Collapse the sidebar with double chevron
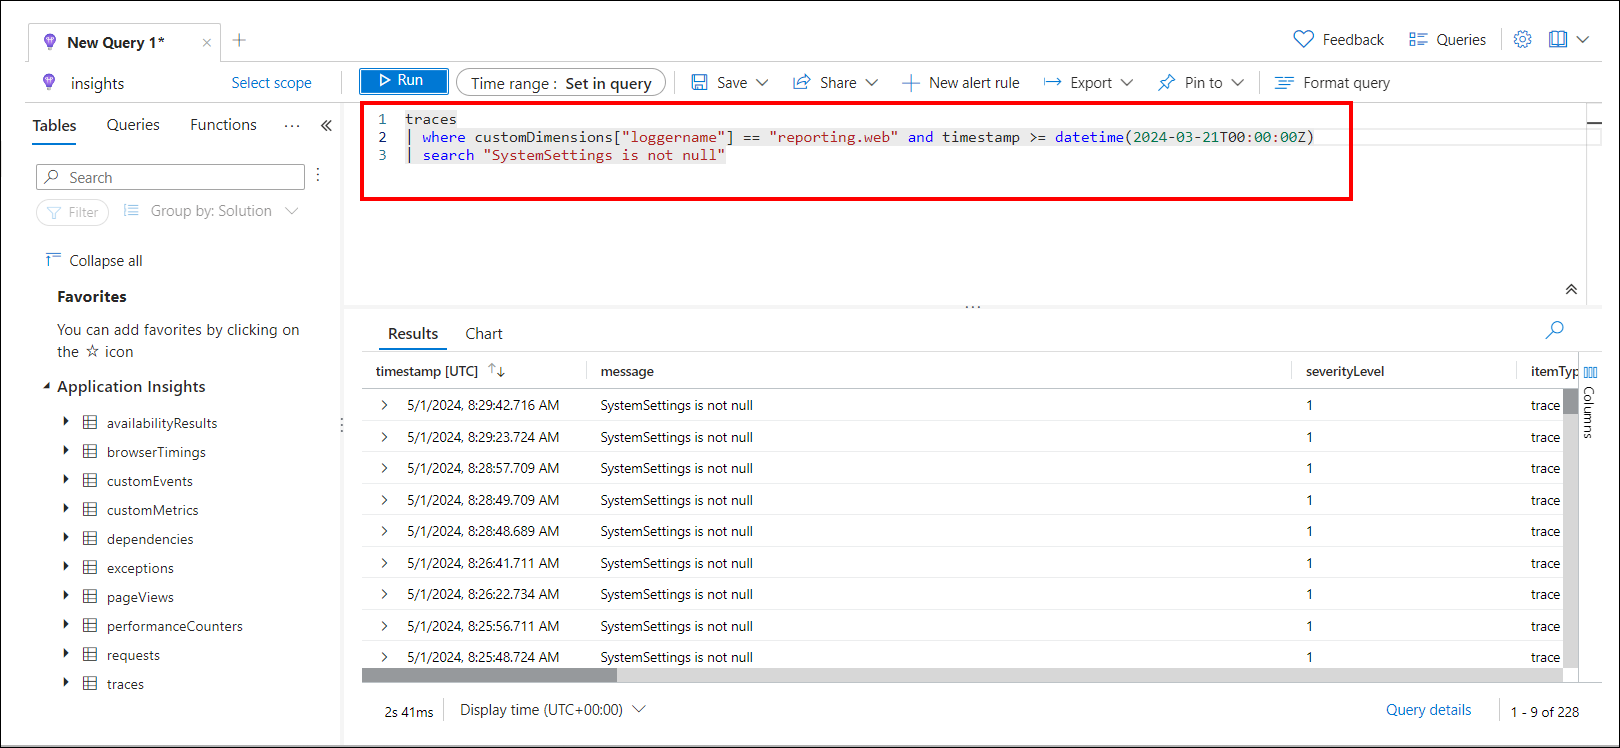This screenshot has height=748, width=1620. pyautogui.click(x=326, y=126)
